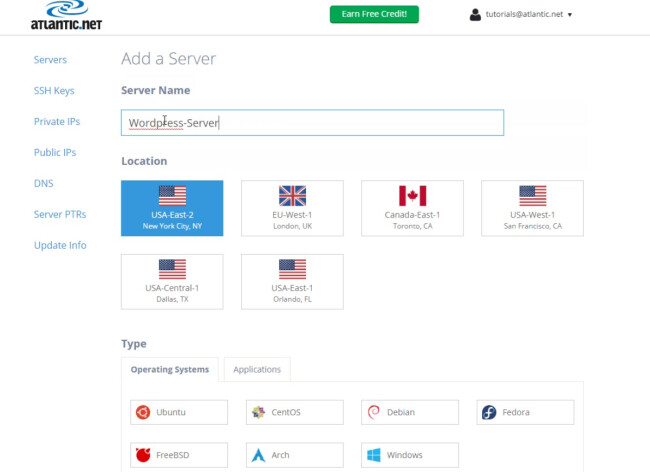The image size is (650, 472).
Task: Choose CentOS operating system
Action: click(294, 412)
